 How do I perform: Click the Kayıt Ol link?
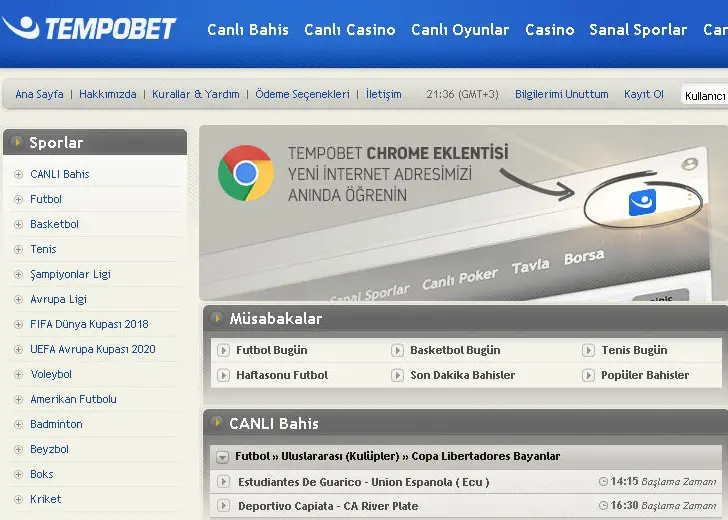click(x=644, y=94)
